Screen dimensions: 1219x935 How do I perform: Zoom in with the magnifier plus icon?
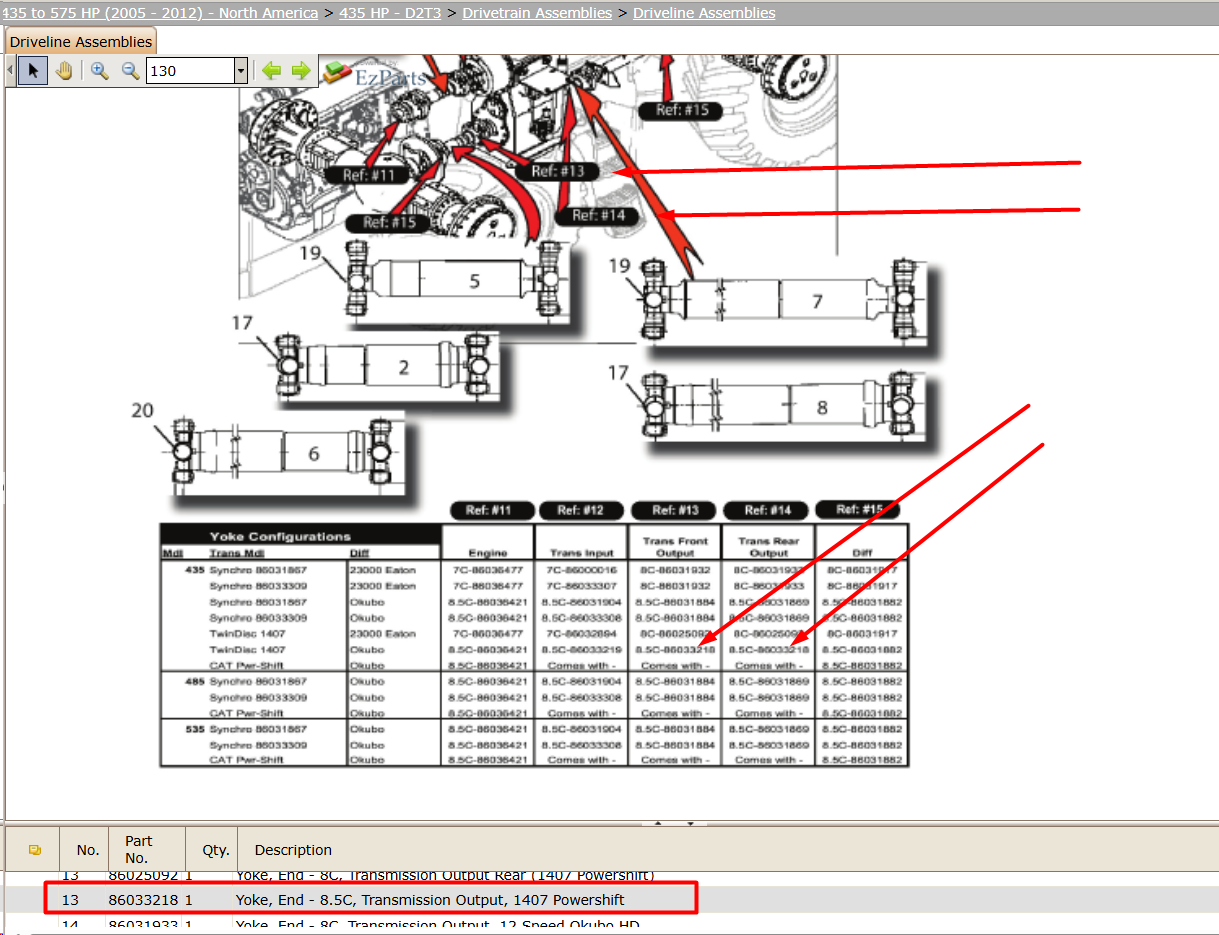point(100,71)
